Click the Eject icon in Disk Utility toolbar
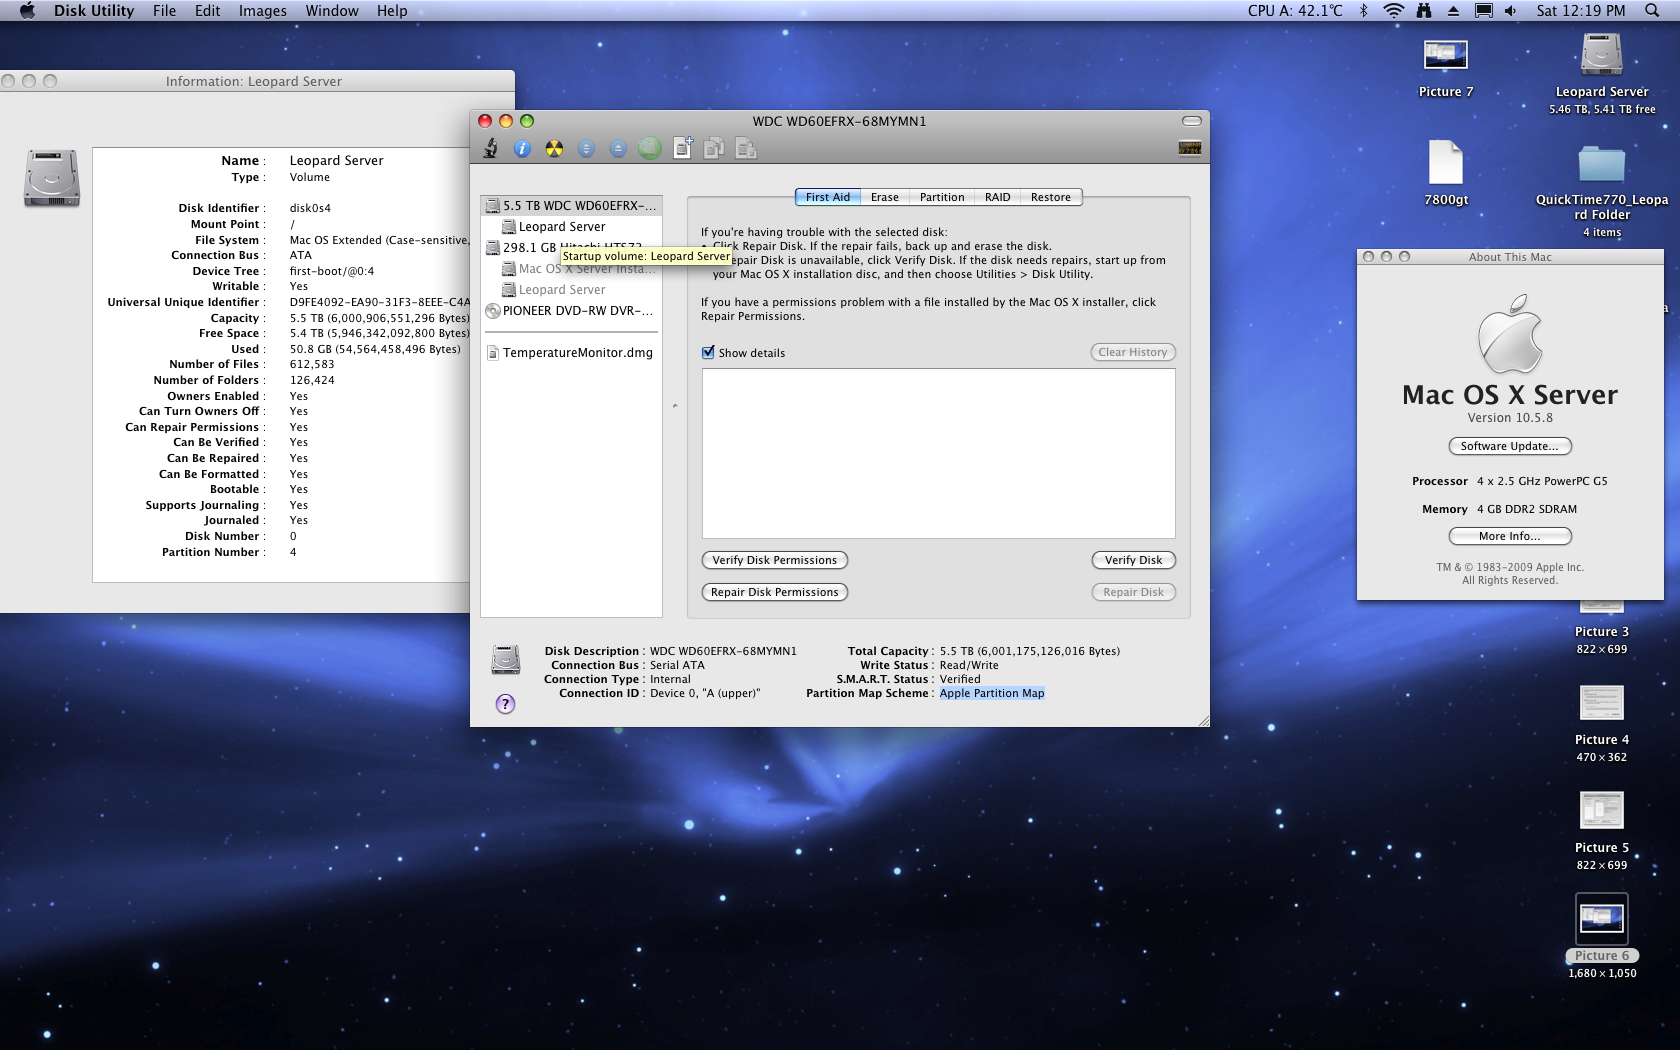 pos(618,149)
